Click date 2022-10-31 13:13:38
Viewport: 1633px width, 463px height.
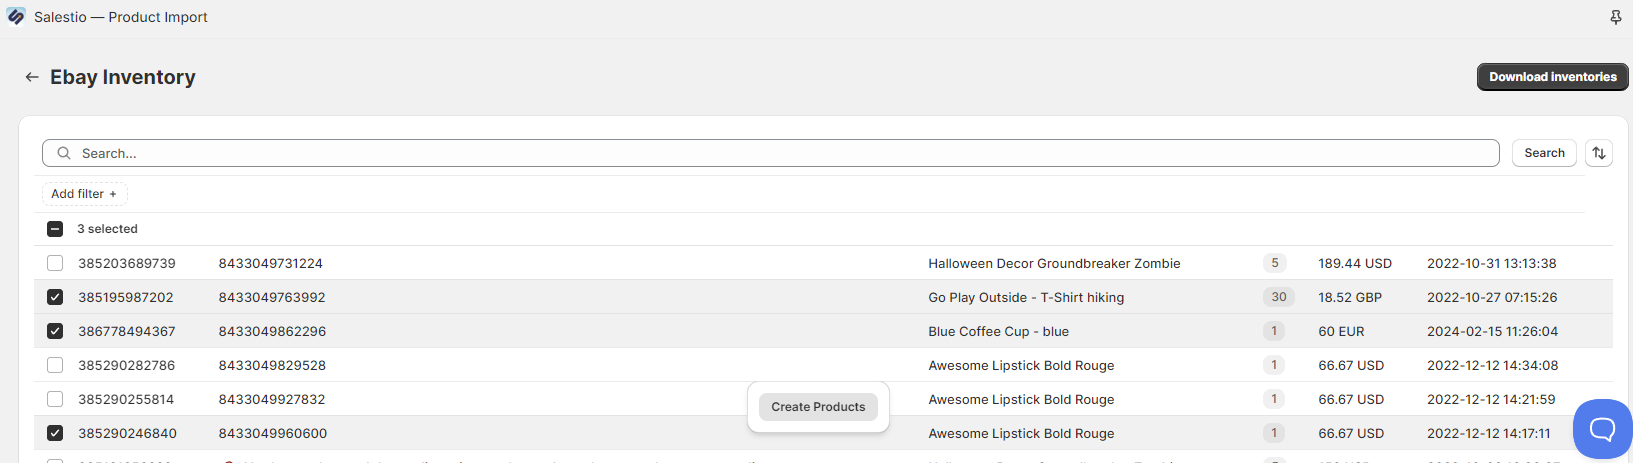[1491, 263]
